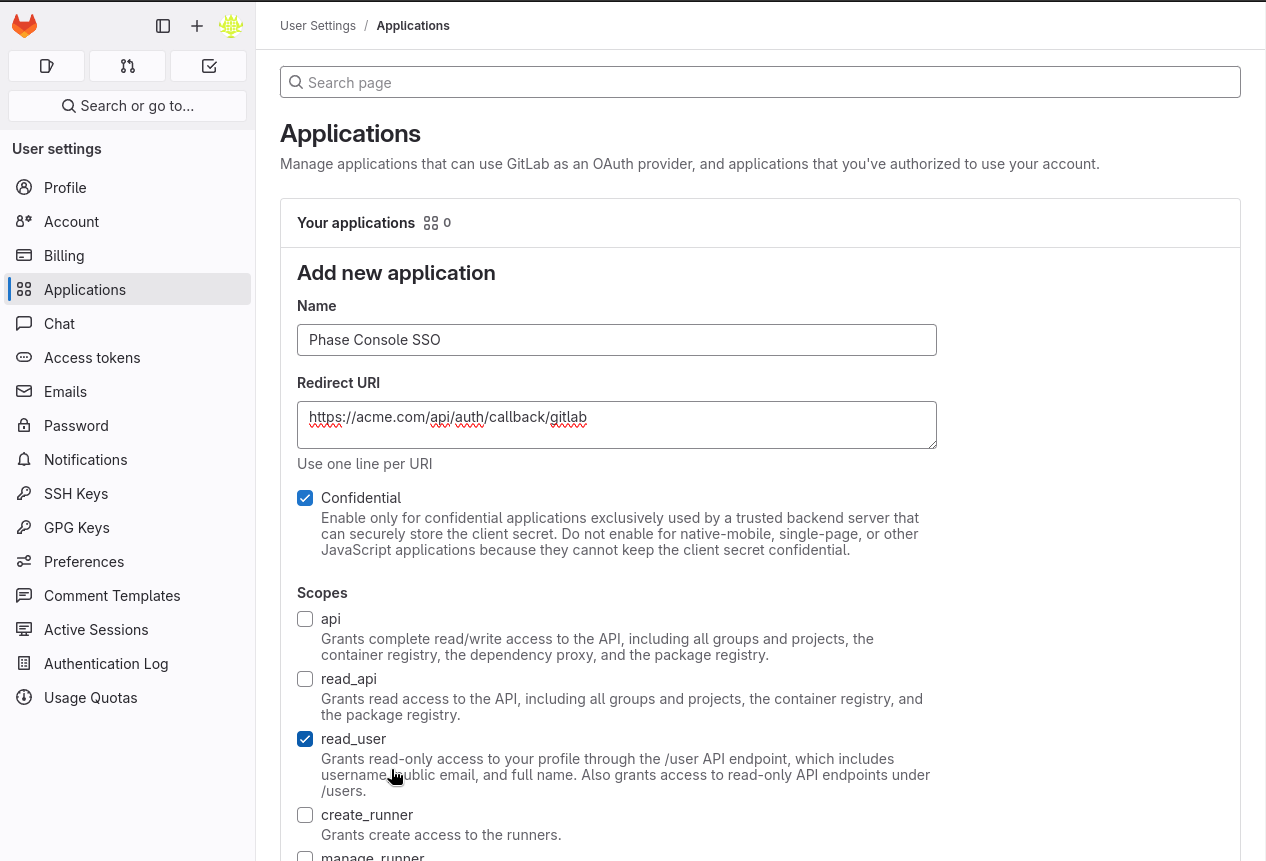Click the Billing credit card icon
Viewport: 1266px width, 861px height.
[x=24, y=255]
